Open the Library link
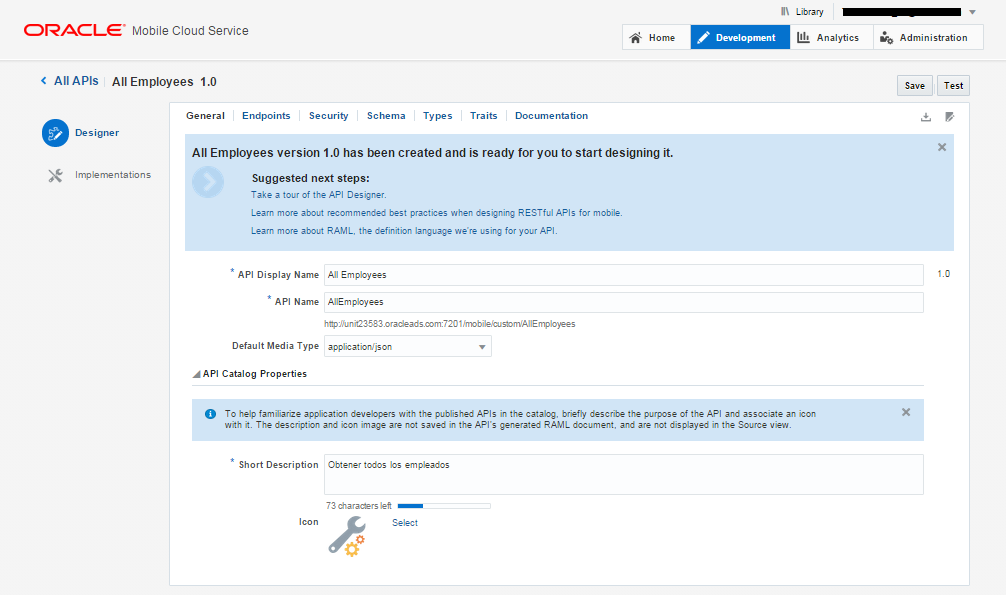Screen dimensions: 1006x595 point(810,12)
